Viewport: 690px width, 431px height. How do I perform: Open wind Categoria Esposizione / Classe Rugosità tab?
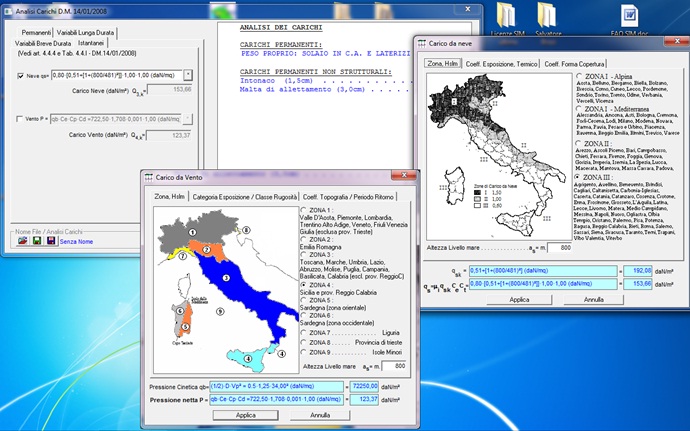tap(245, 197)
